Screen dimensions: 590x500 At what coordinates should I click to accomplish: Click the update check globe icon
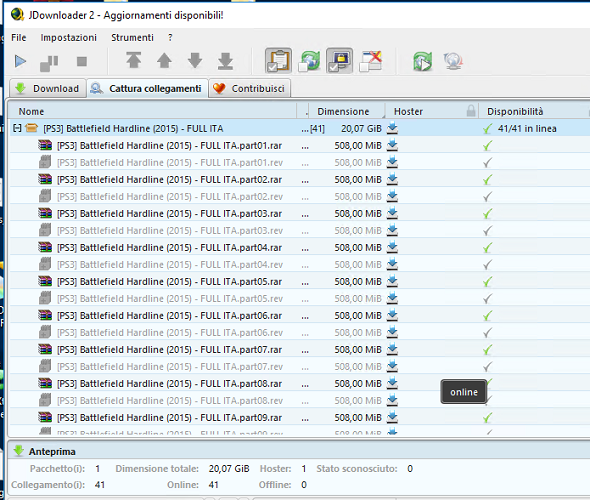coord(453,61)
